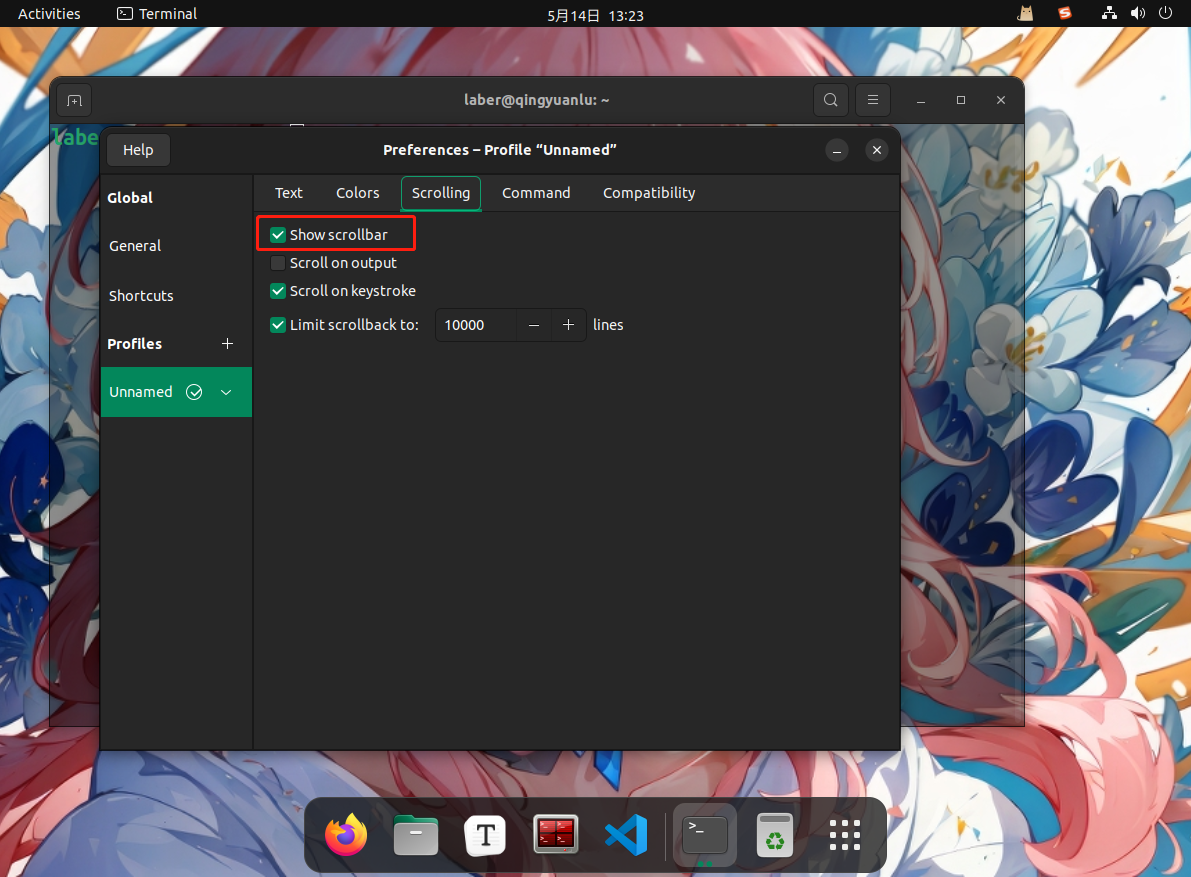Click the cat tray indicator icon
The image size is (1191, 877).
(x=1025, y=13)
